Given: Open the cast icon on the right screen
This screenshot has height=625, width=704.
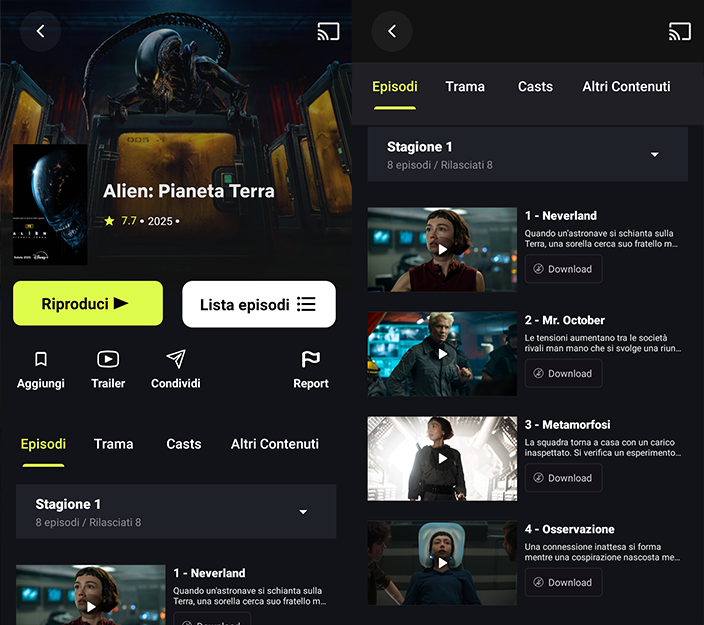Looking at the screenshot, I should [679, 31].
